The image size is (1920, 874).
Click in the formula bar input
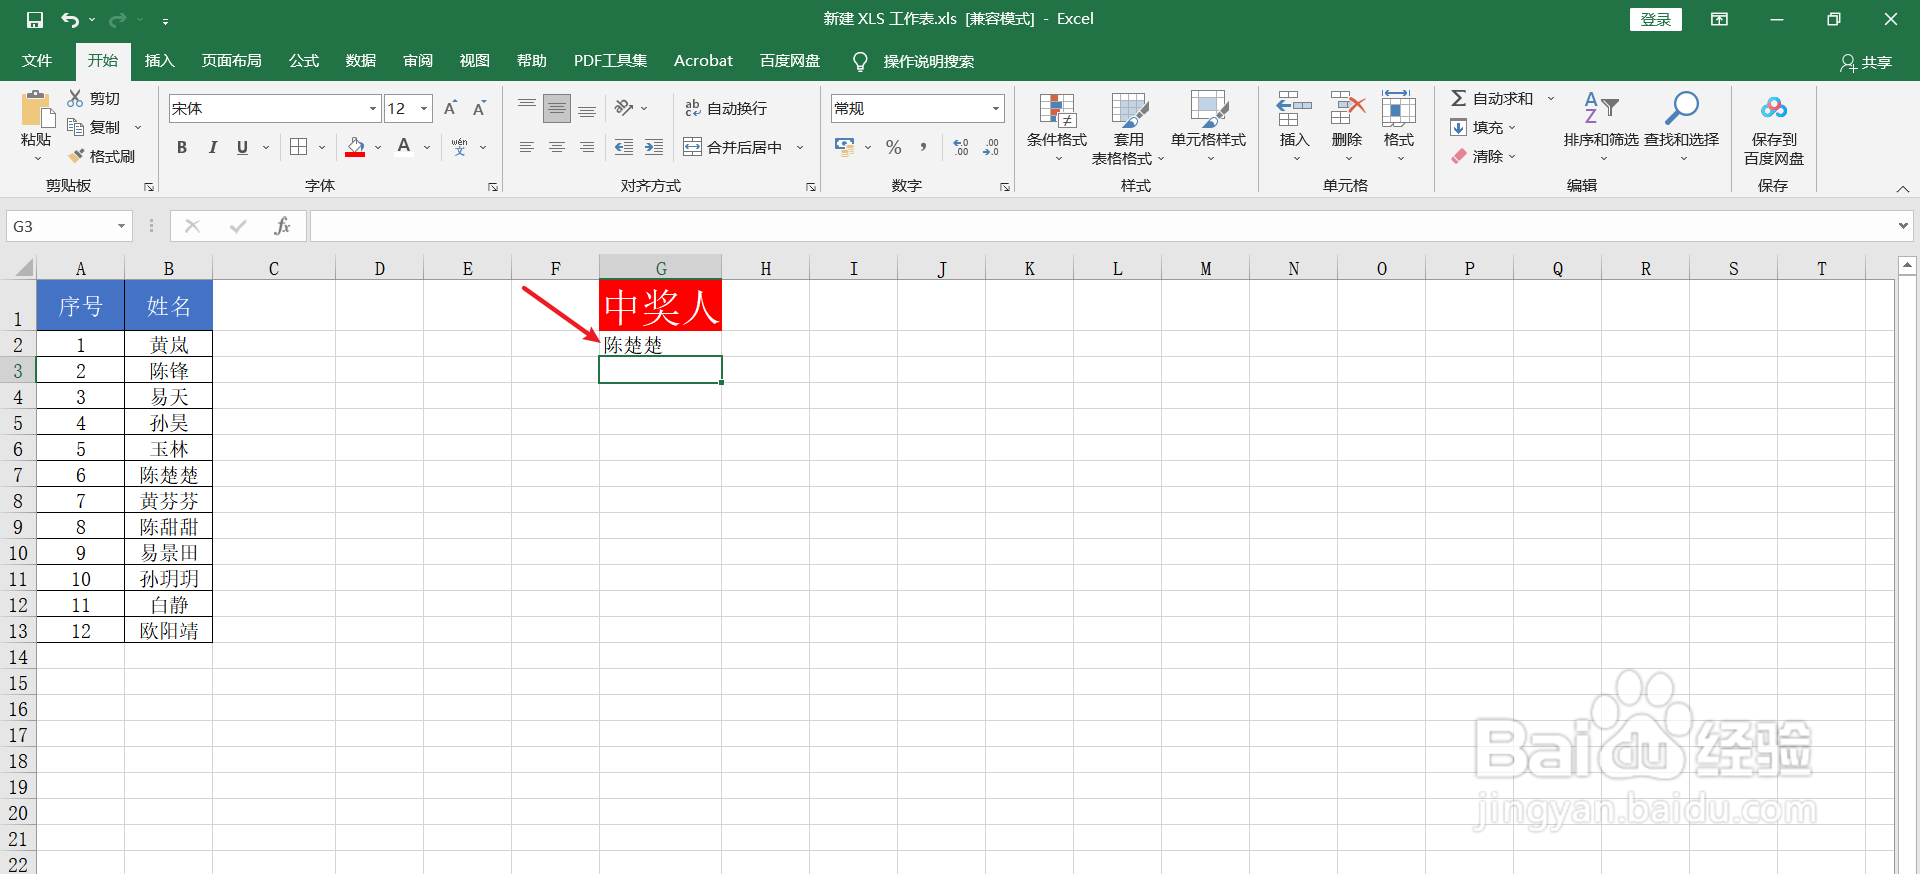tap(1100, 226)
